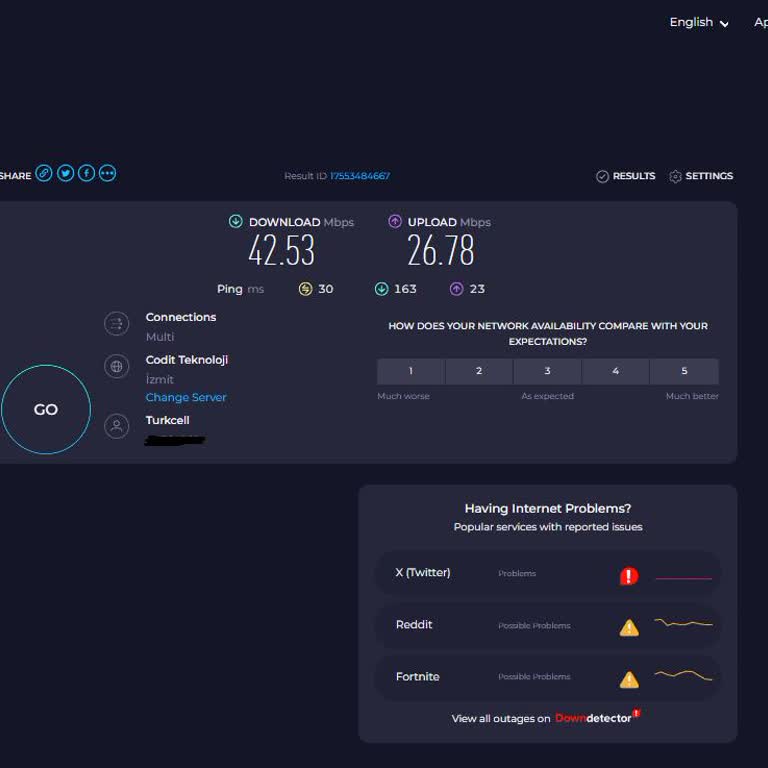
Task: Click the upload ping icon showing 23
Action: [456, 289]
